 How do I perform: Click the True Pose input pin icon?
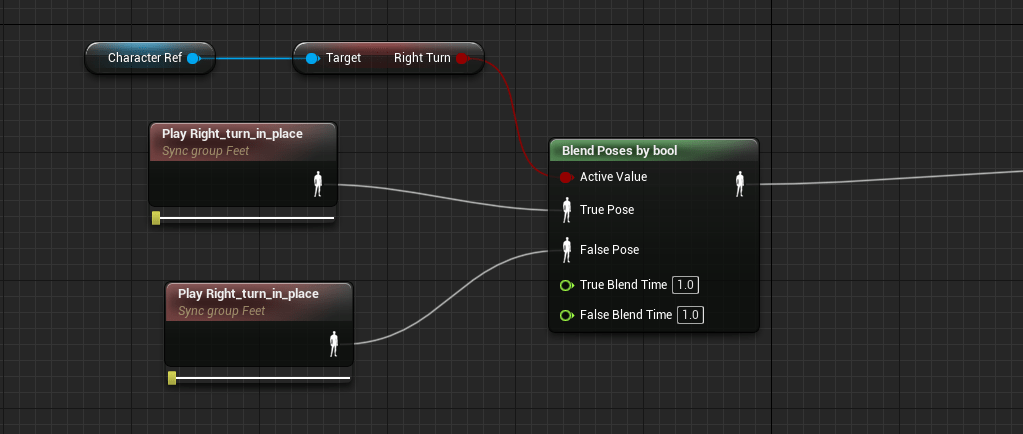tap(567, 210)
